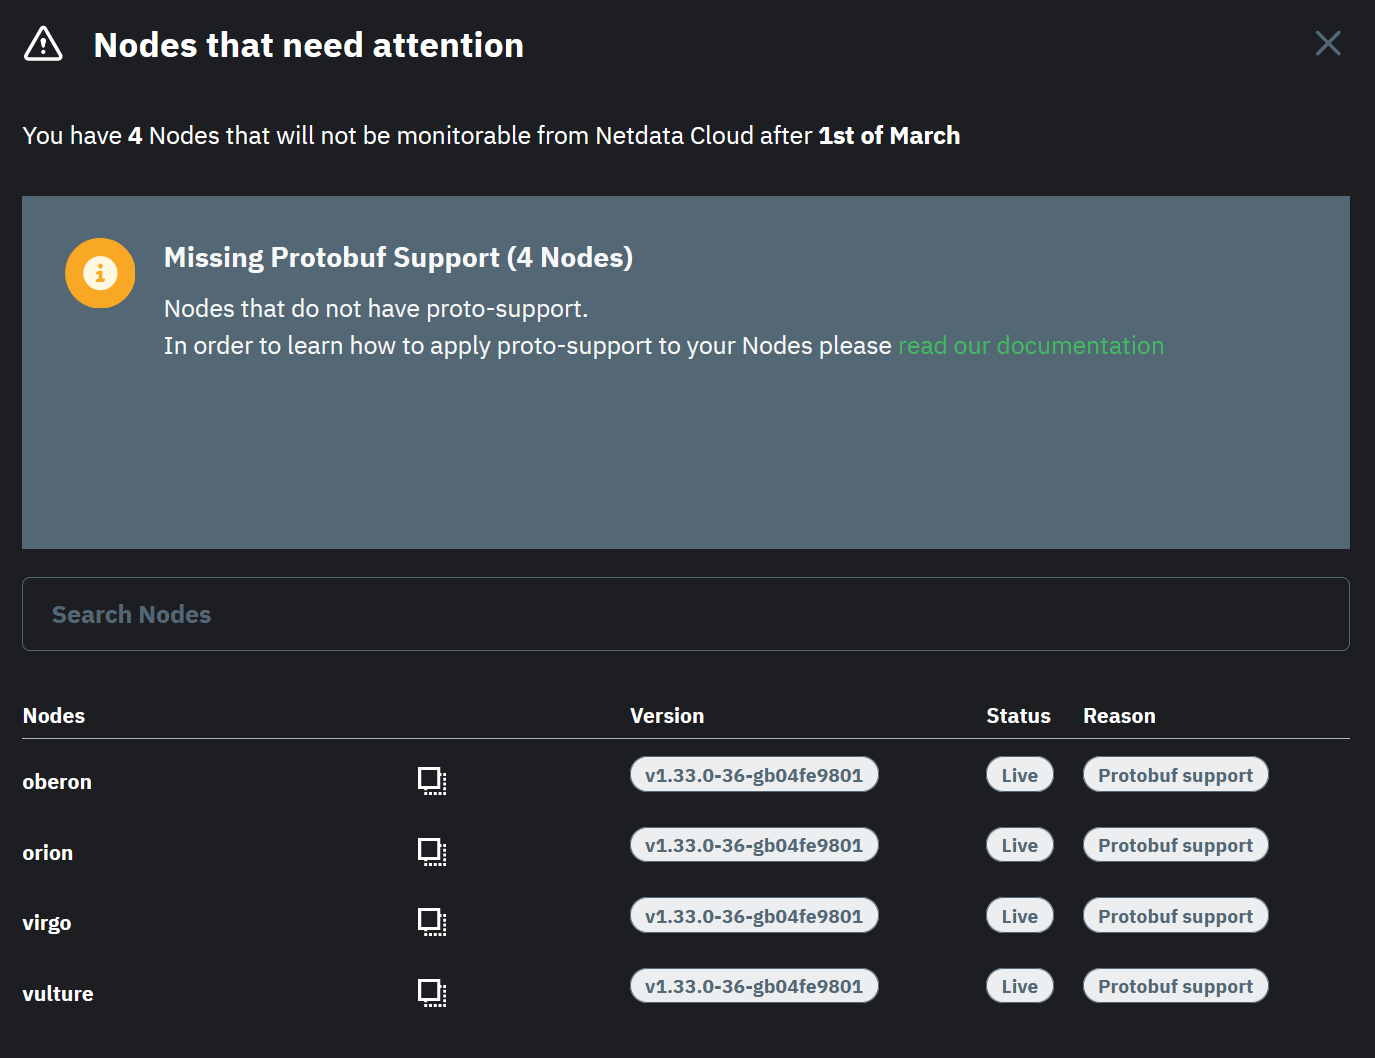Click the node icon next to vulture
The image size is (1375, 1058).
[432, 992]
